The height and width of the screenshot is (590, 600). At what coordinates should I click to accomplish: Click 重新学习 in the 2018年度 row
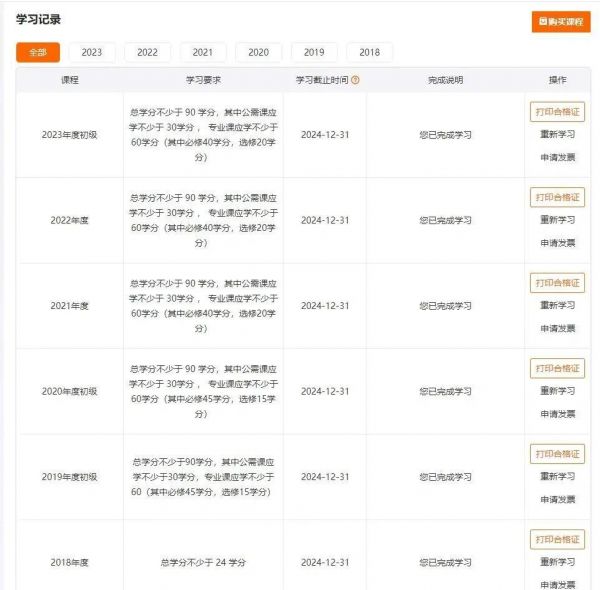(x=558, y=562)
